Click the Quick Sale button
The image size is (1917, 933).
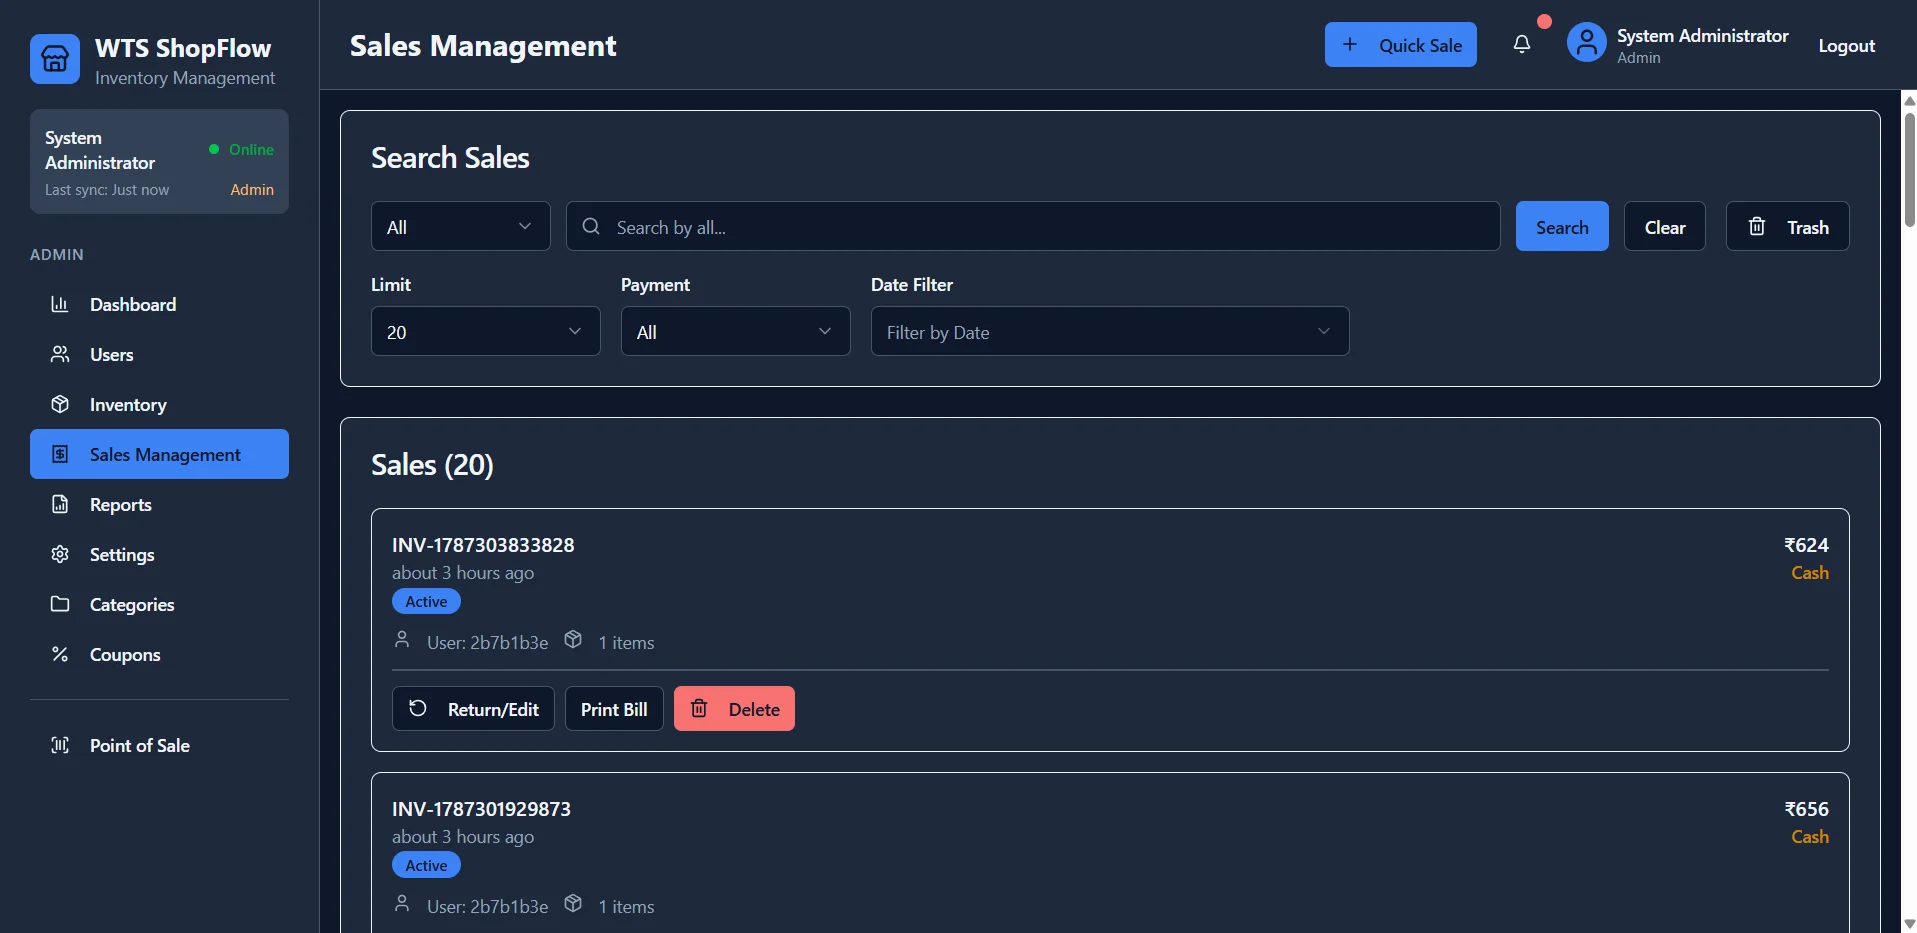coord(1400,45)
